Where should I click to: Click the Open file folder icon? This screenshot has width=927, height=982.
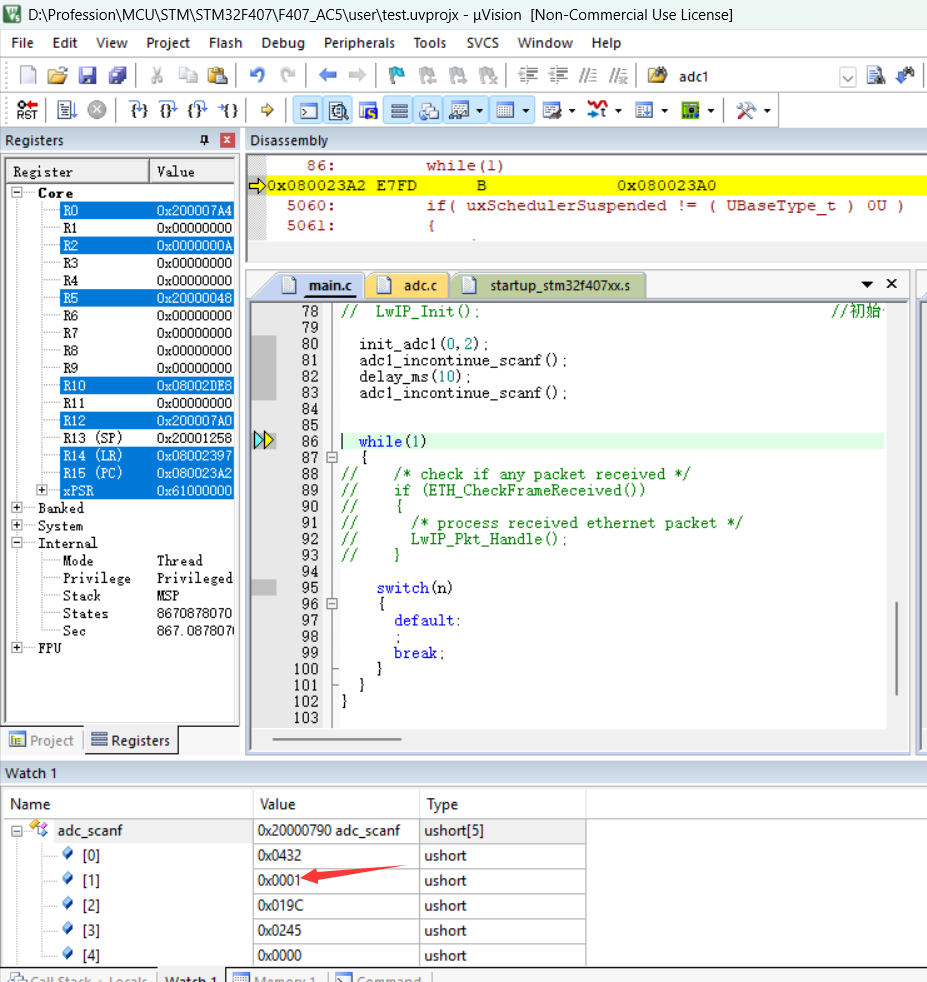tap(57, 76)
